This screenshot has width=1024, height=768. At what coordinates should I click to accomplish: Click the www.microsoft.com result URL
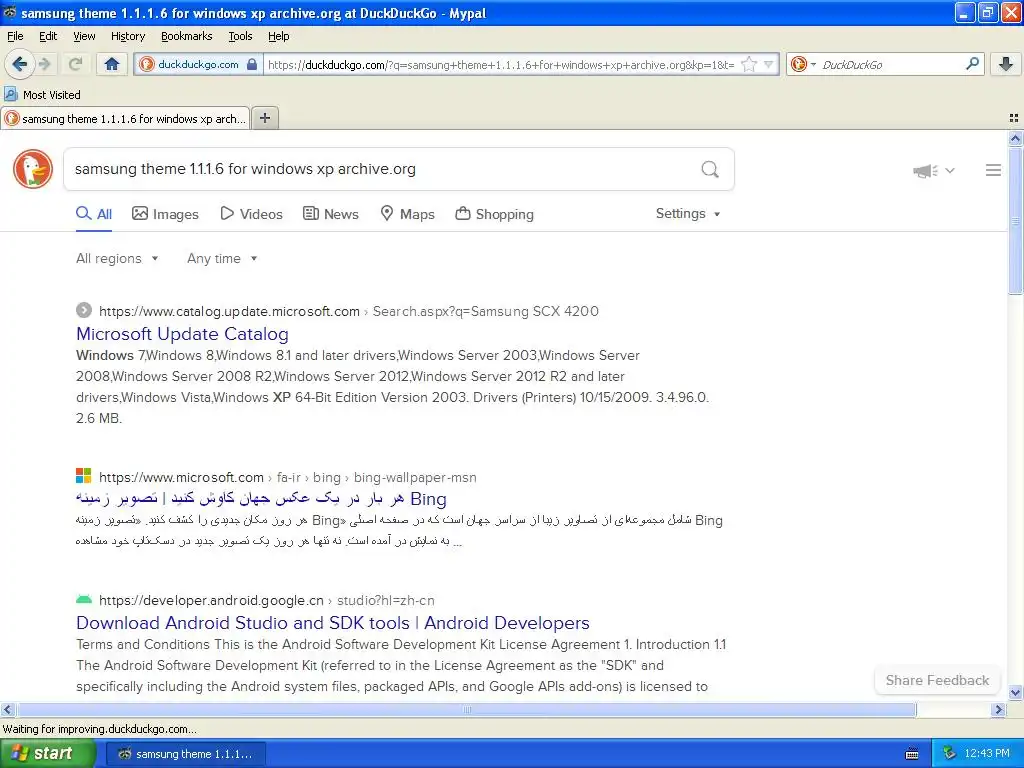point(181,477)
